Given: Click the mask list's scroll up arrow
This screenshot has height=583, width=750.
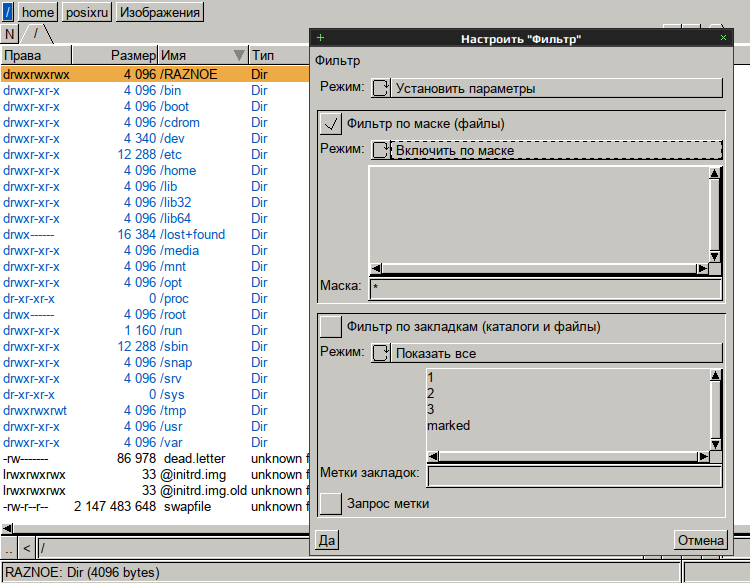Looking at the screenshot, I should [x=715, y=173].
